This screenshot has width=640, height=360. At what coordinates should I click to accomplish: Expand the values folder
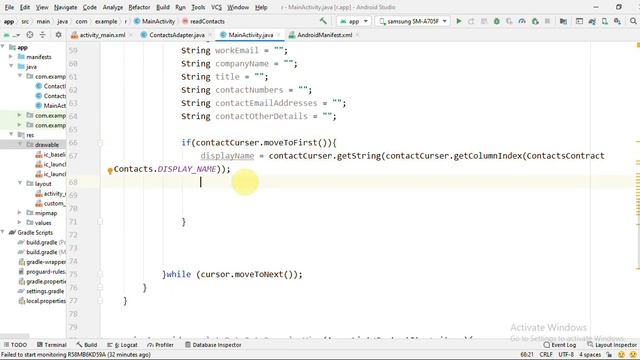(x=20, y=222)
